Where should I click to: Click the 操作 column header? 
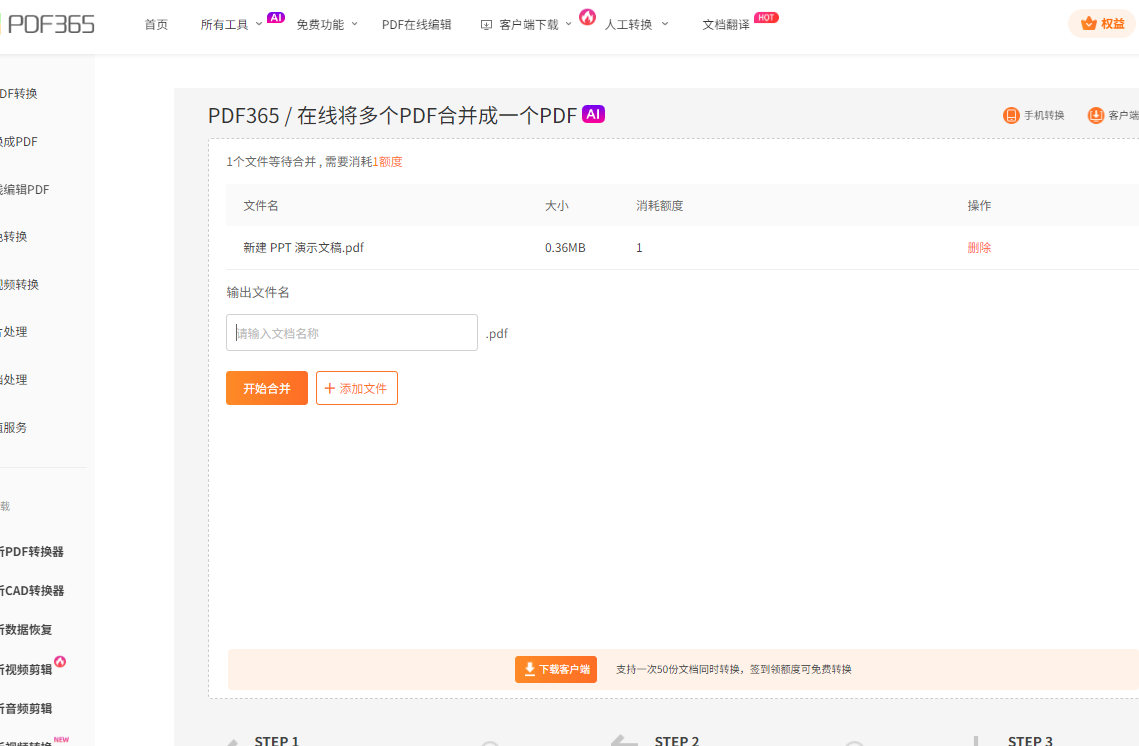(x=979, y=206)
